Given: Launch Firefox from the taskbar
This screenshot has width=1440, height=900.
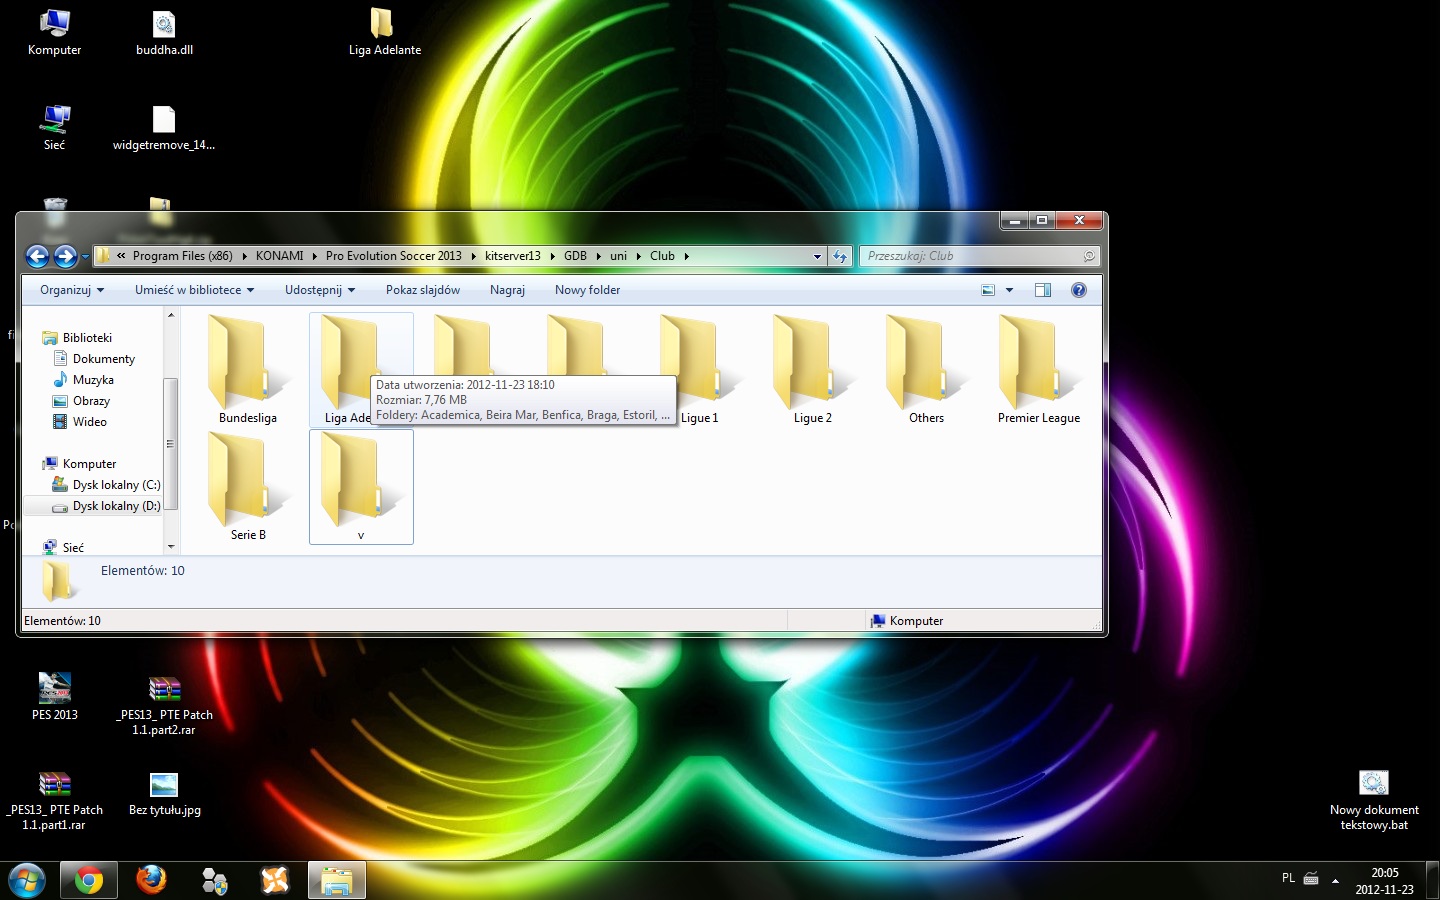Looking at the screenshot, I should click(x=151, y=880).
